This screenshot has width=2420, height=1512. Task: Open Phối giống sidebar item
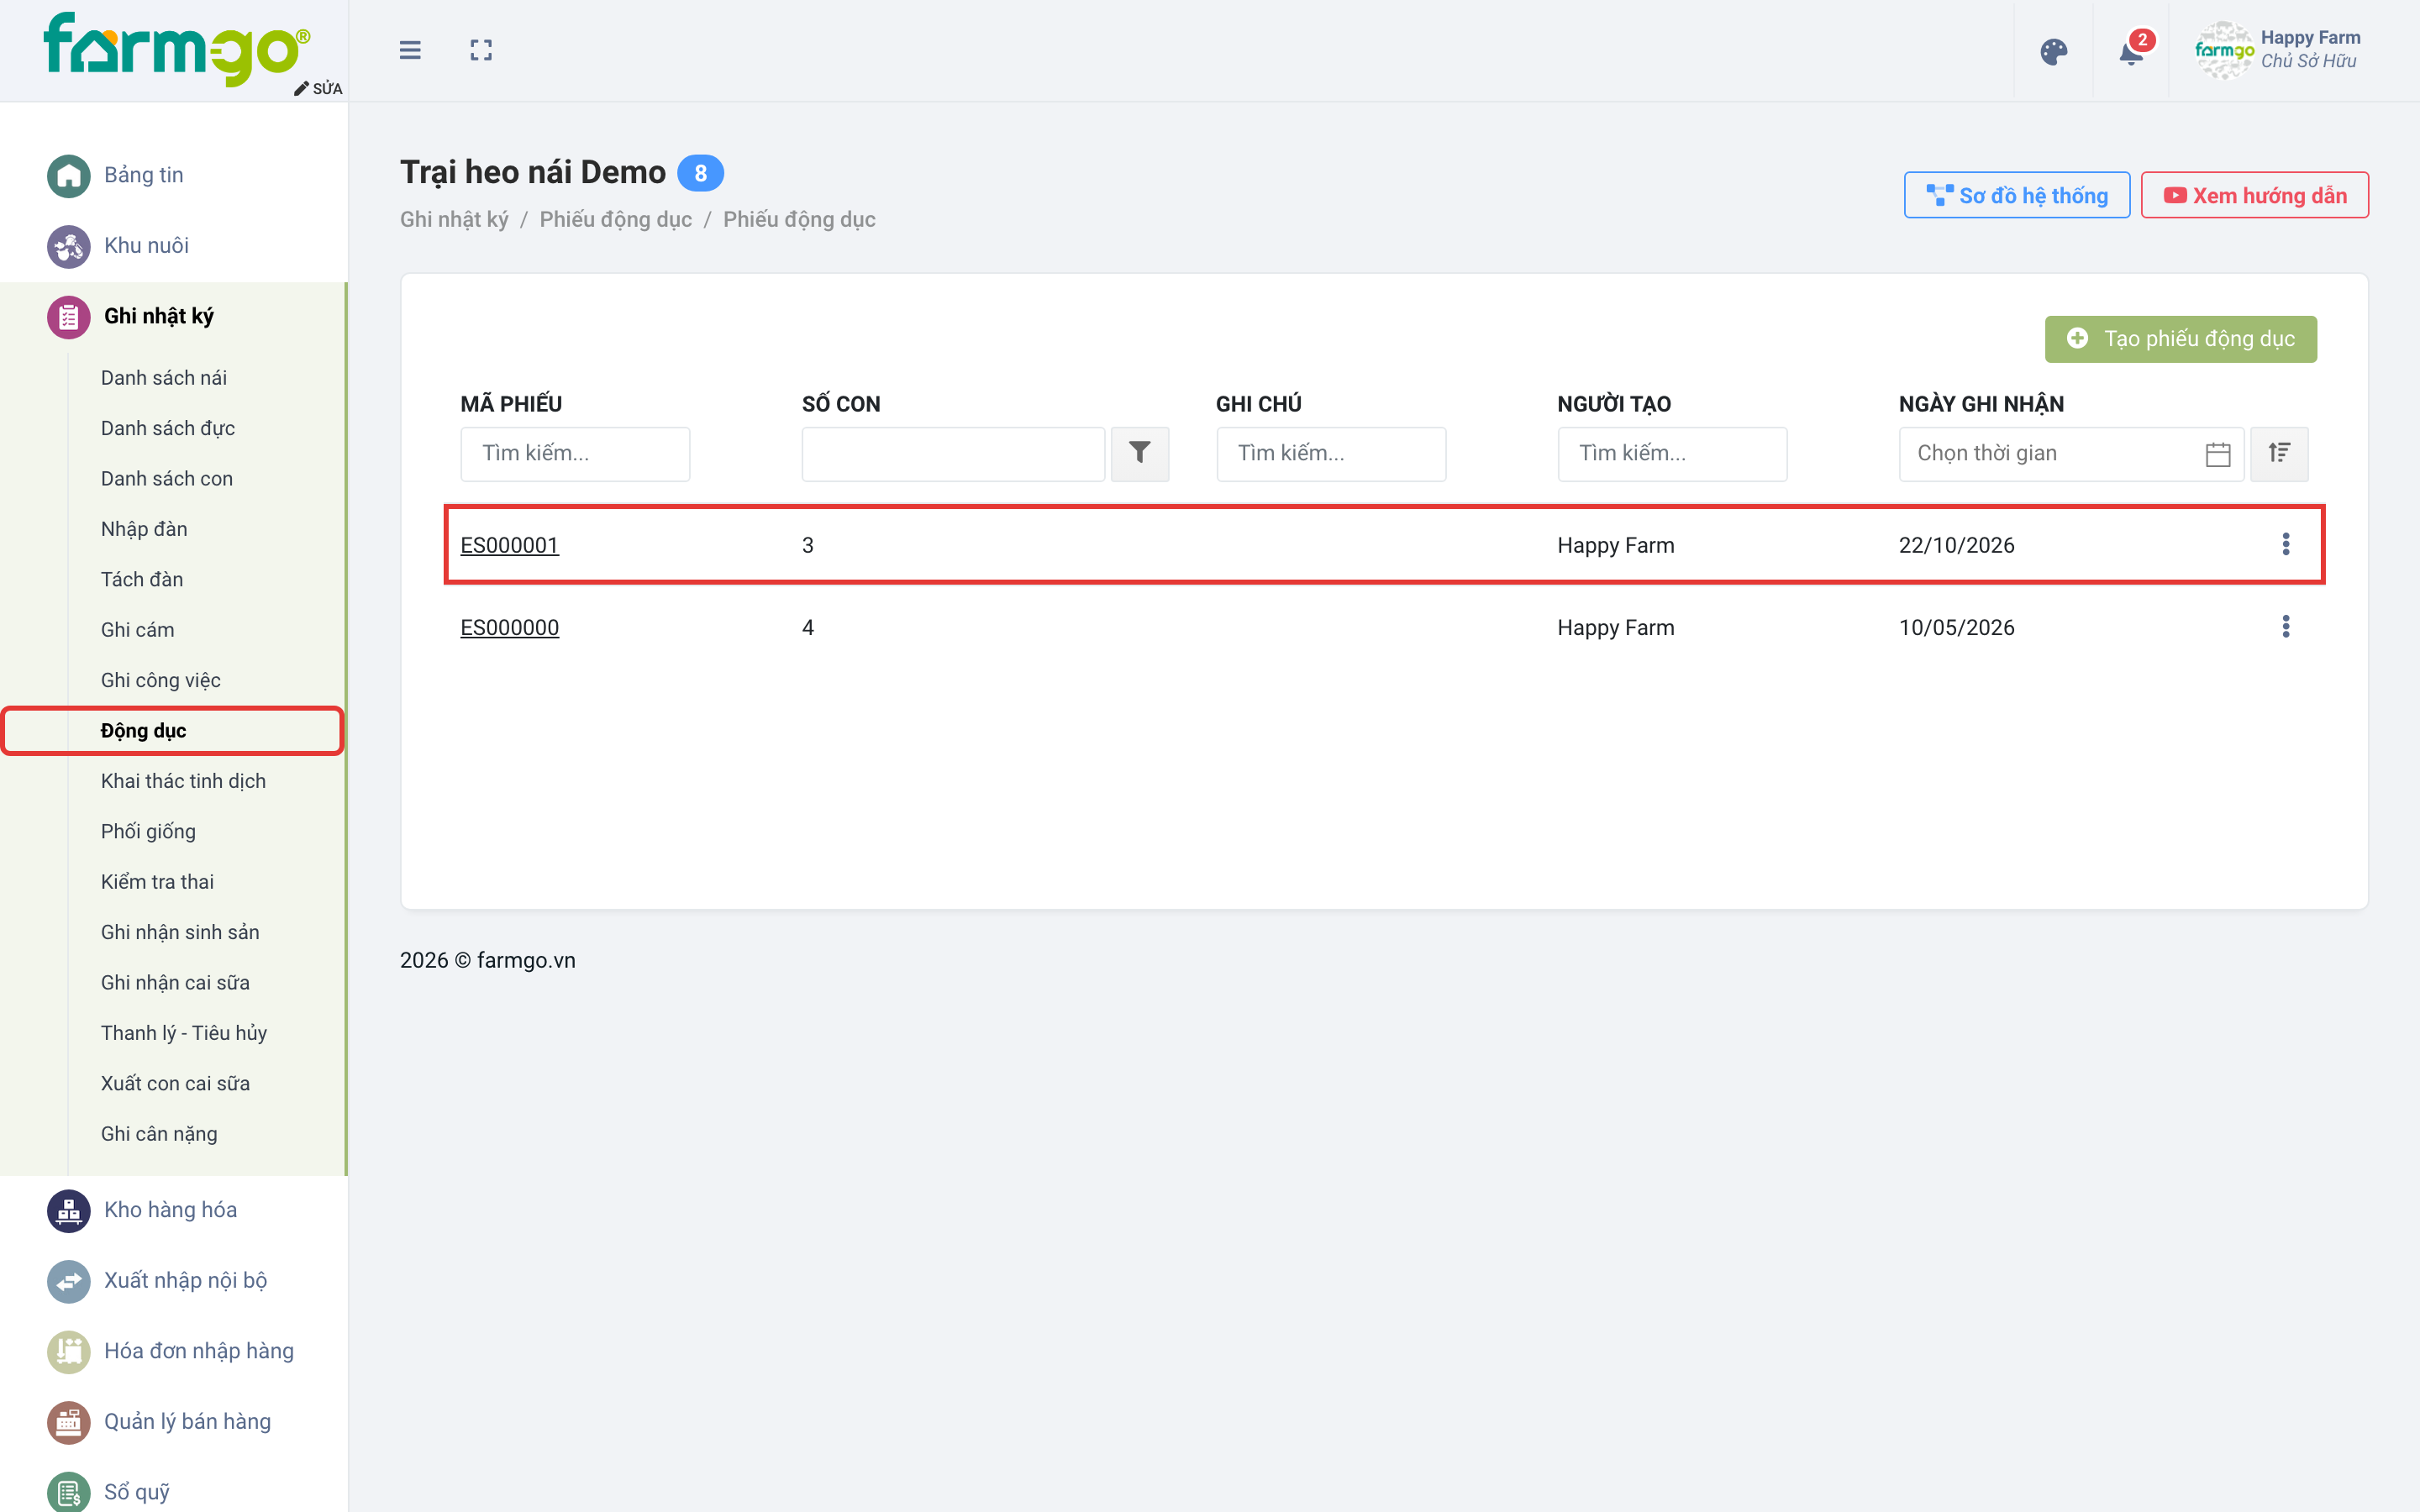(148, 832)
